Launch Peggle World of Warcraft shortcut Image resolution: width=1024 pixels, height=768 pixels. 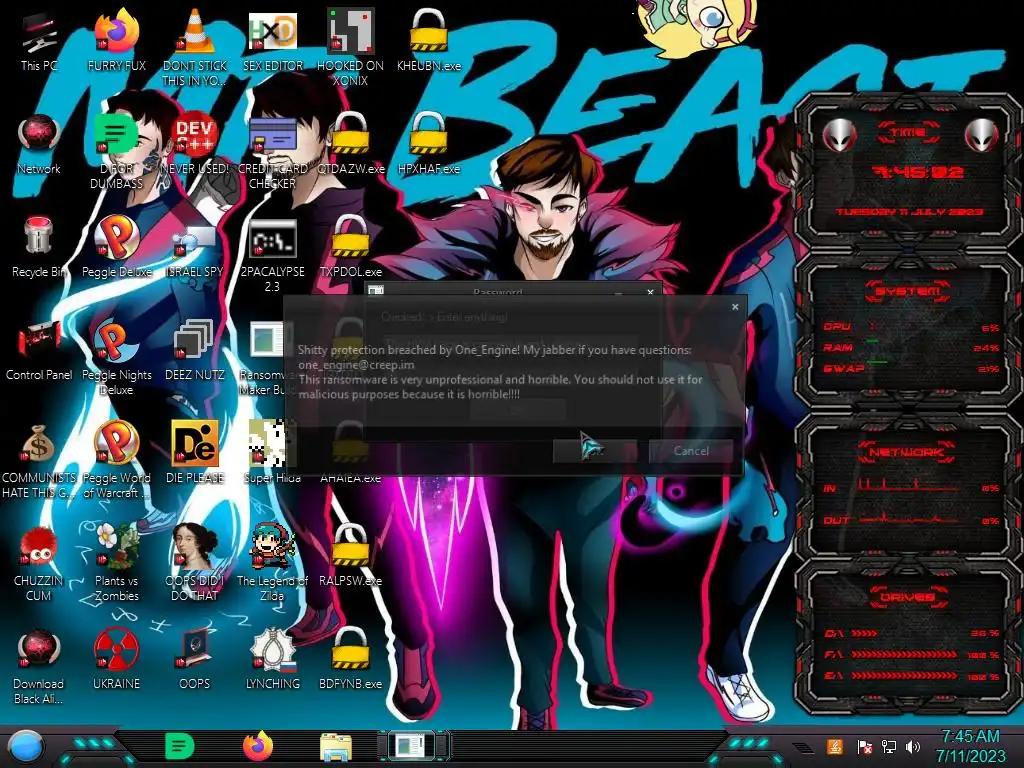pyautogui.click(x=116, y=460)
